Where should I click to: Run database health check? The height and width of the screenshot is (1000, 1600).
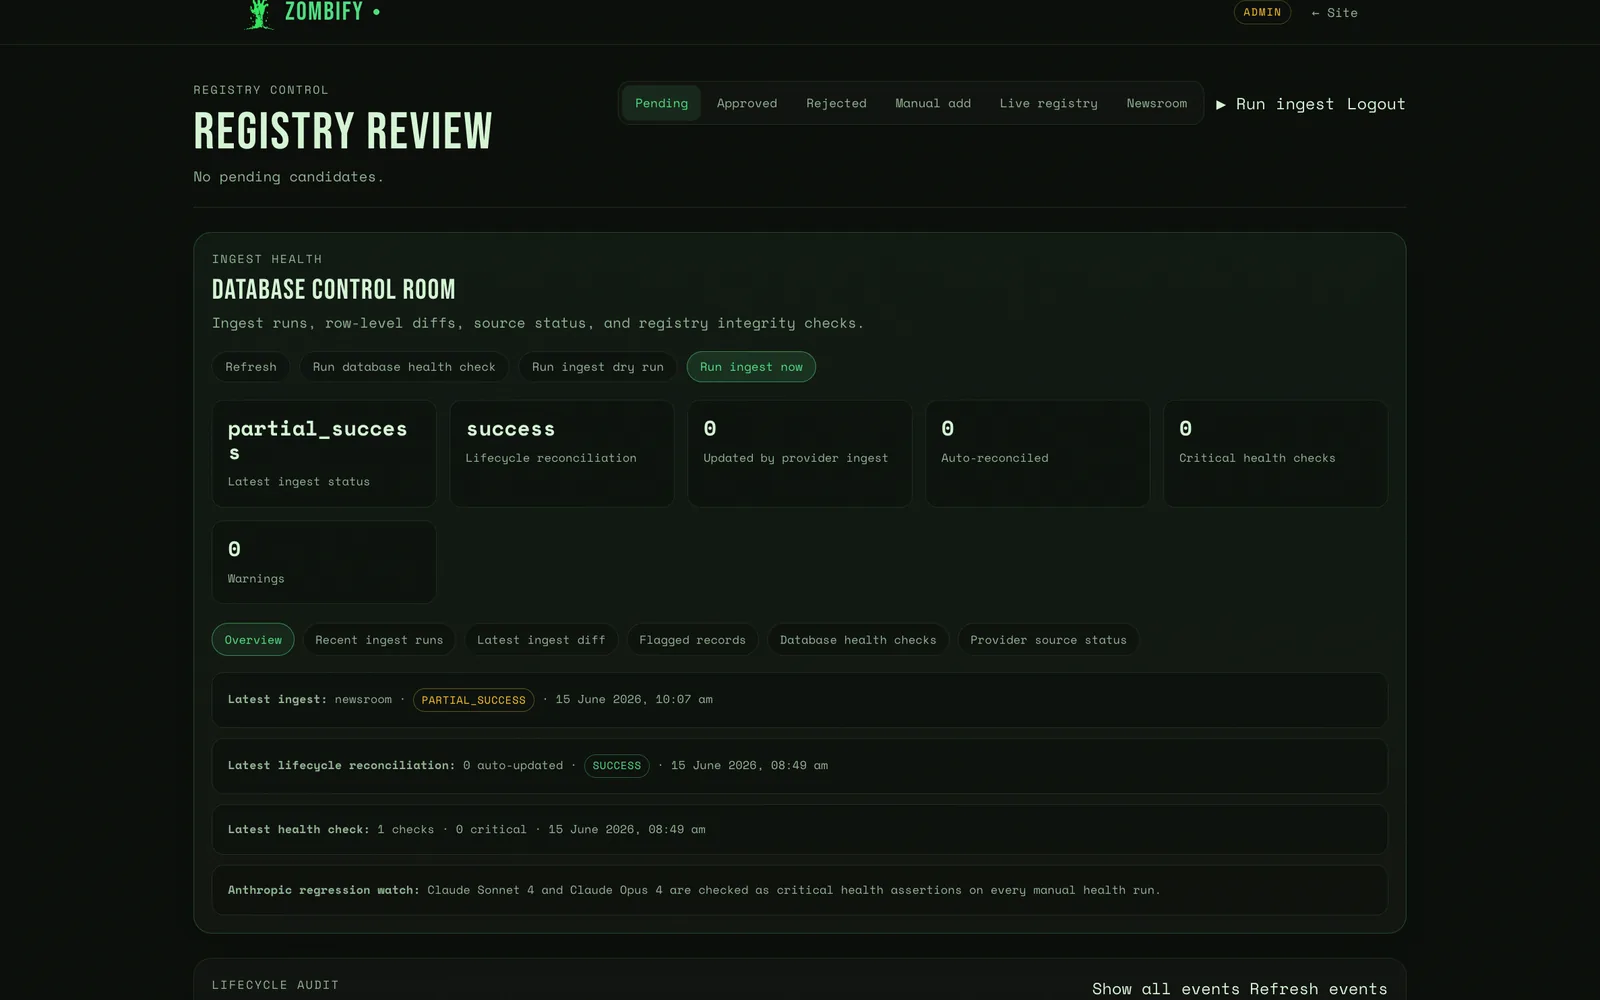click(404, 367)
